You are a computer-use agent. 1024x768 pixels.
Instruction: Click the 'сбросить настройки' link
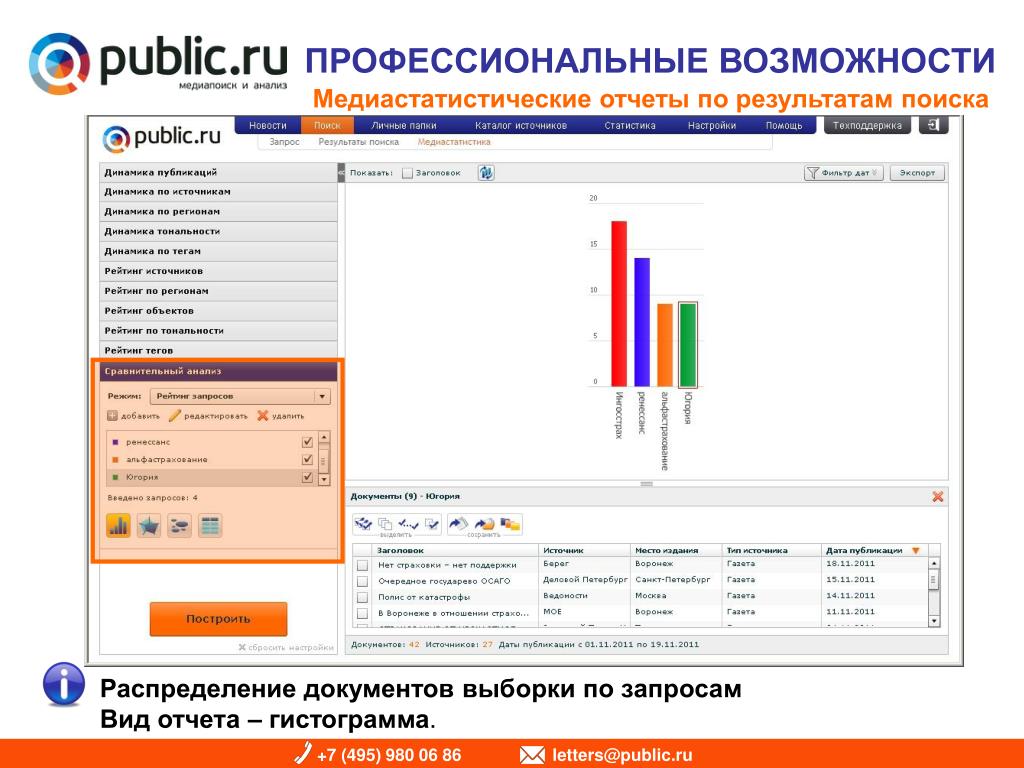coord(286,647)
